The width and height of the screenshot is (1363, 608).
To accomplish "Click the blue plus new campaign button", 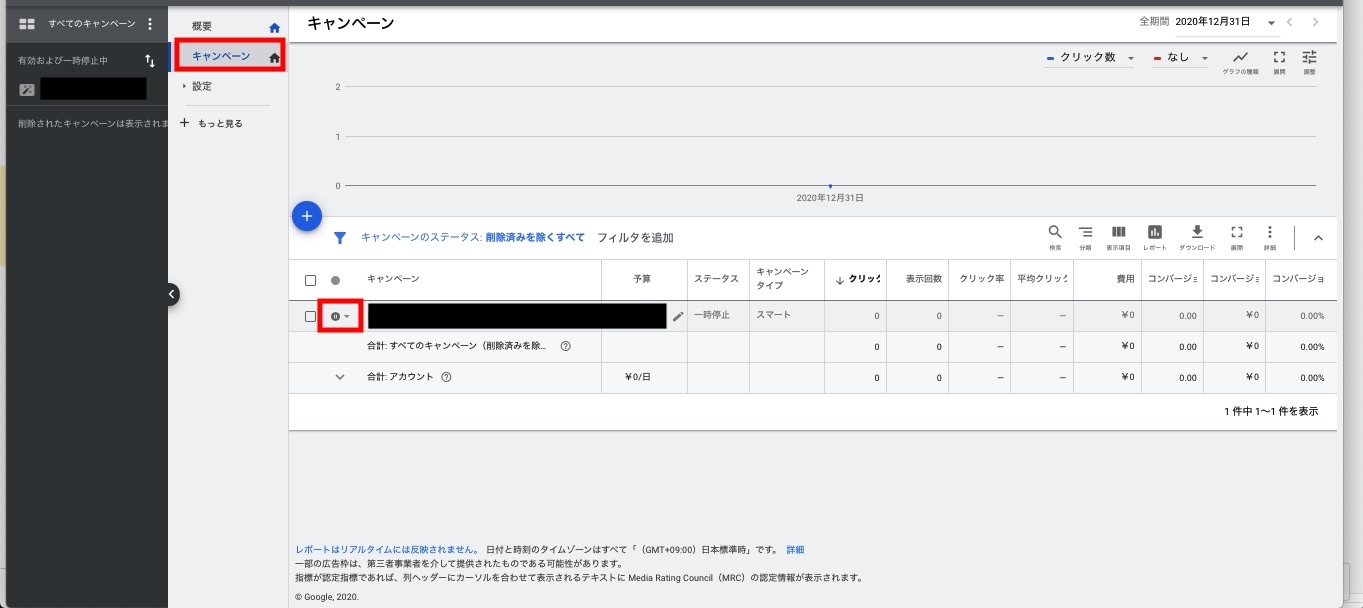I will tap(307, 215).
